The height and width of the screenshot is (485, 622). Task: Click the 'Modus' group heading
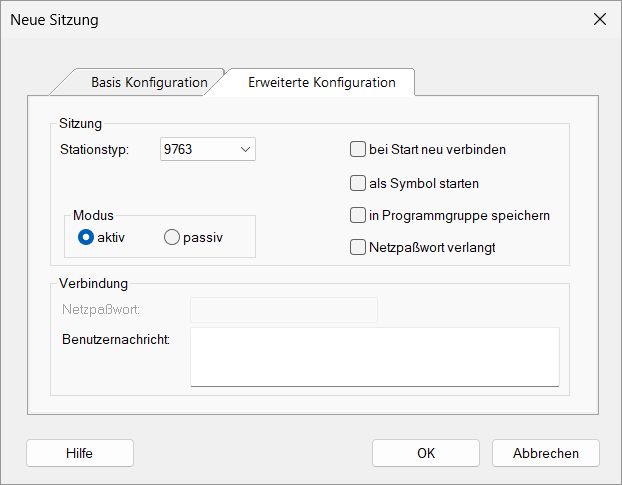pyautogui.click(x=93, y=216)
